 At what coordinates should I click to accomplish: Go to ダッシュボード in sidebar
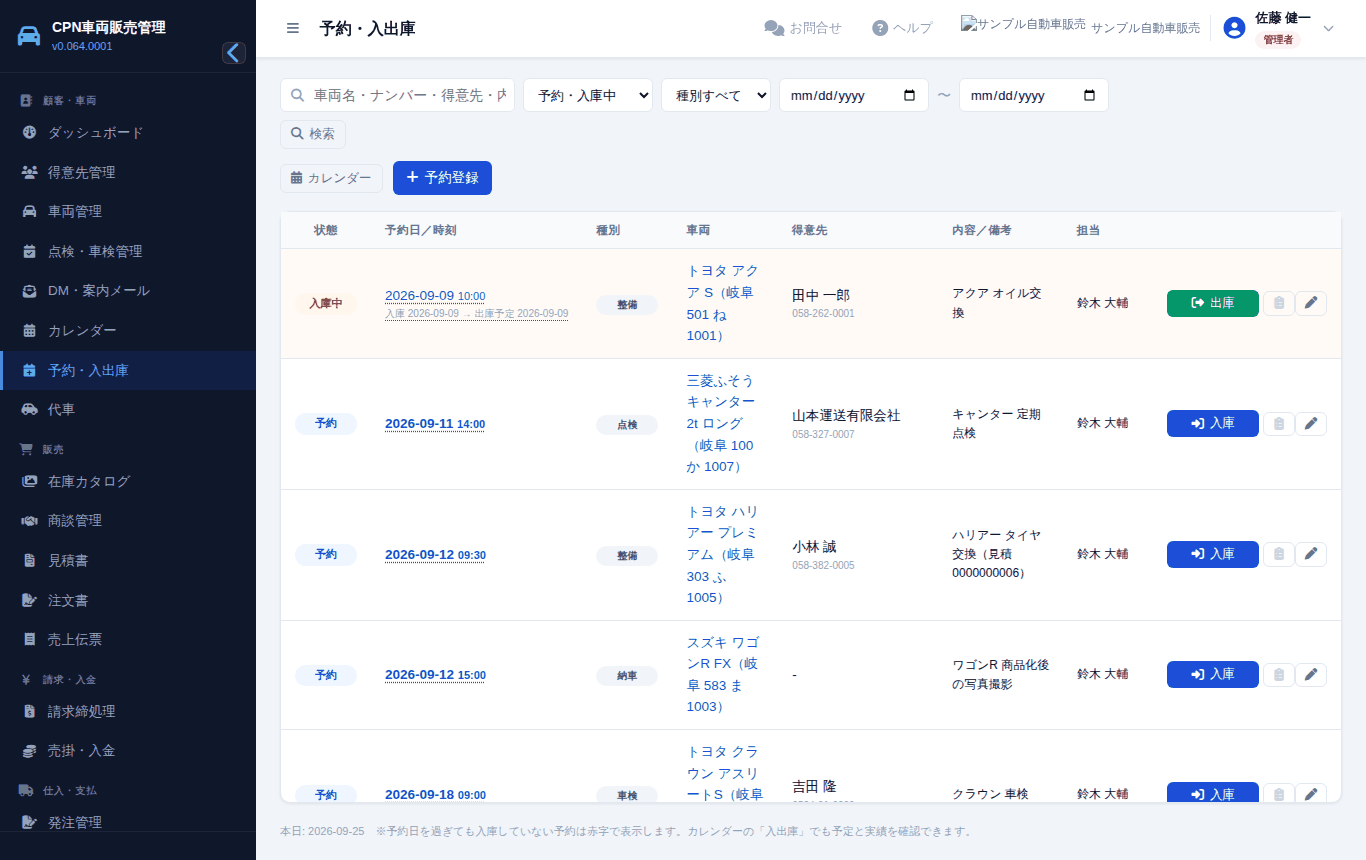tap(128, 132)
